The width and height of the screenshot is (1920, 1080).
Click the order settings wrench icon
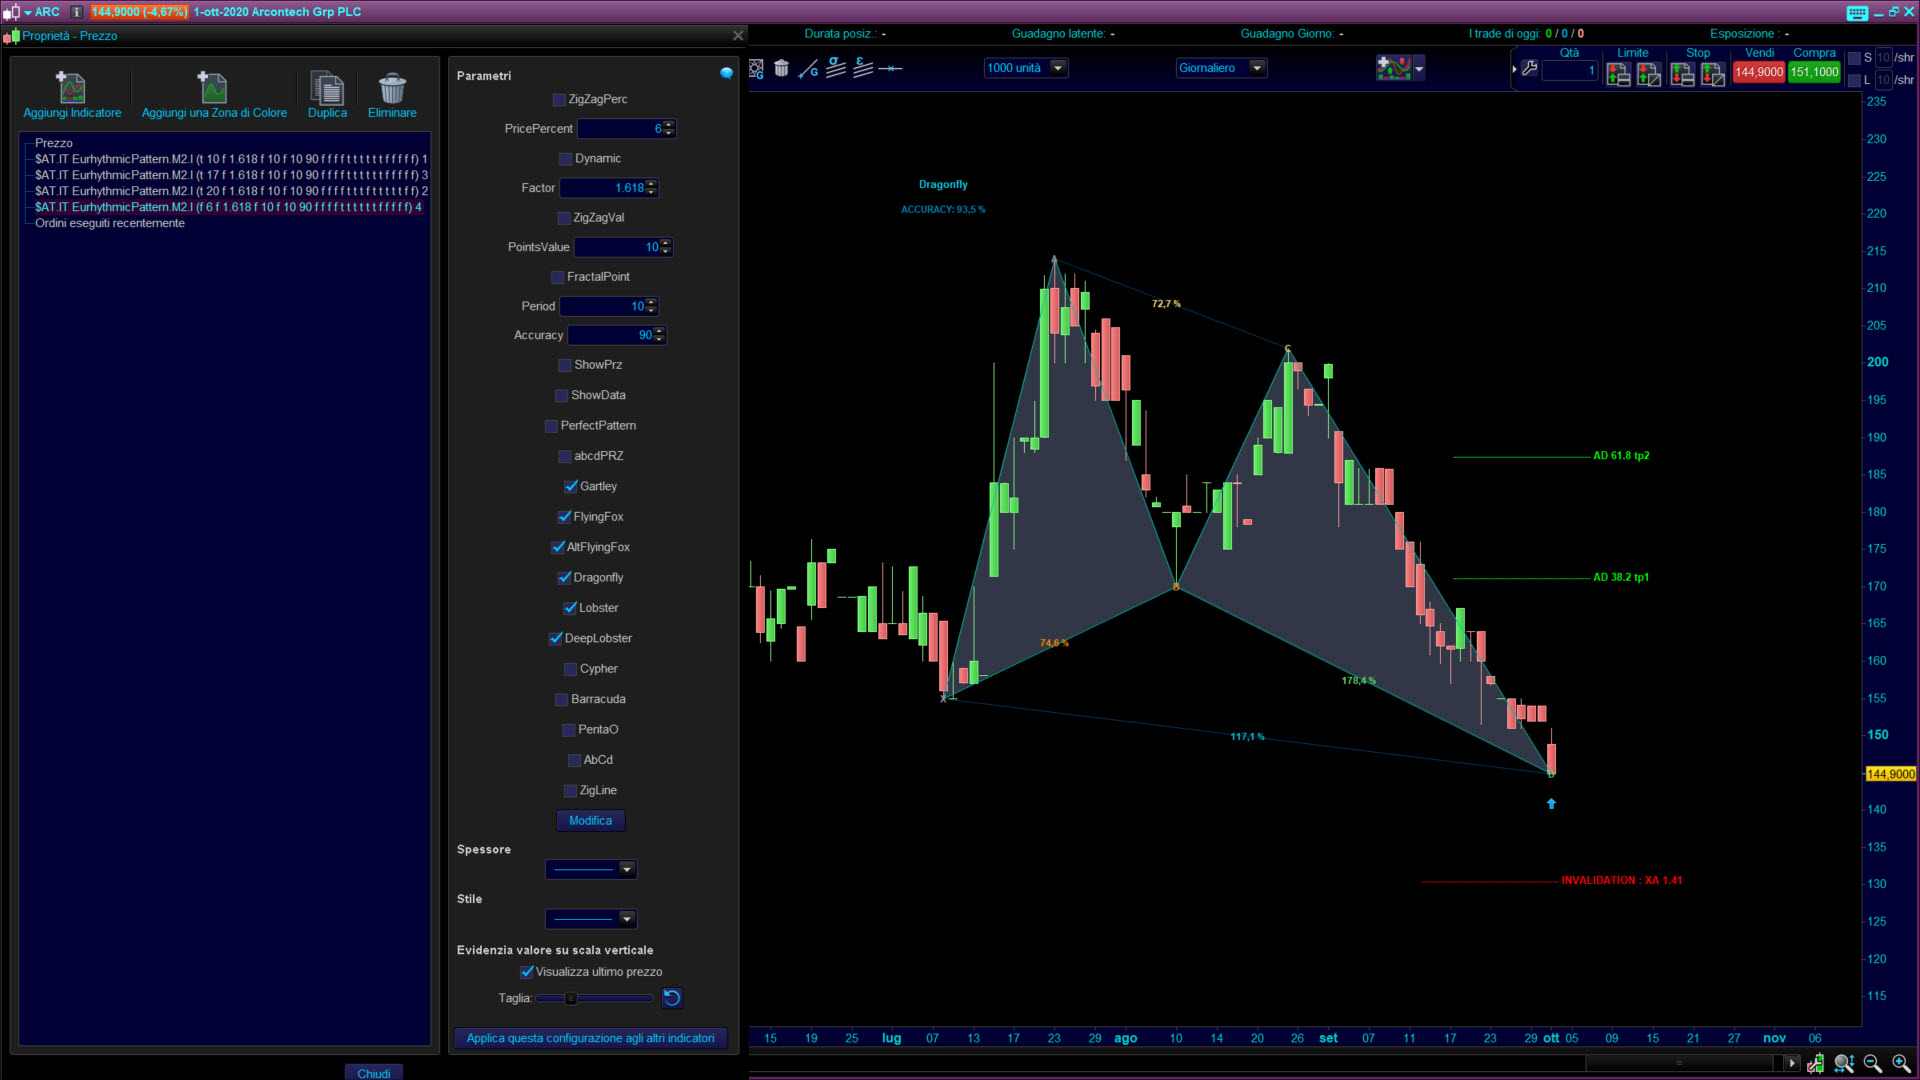point(1529,69)
